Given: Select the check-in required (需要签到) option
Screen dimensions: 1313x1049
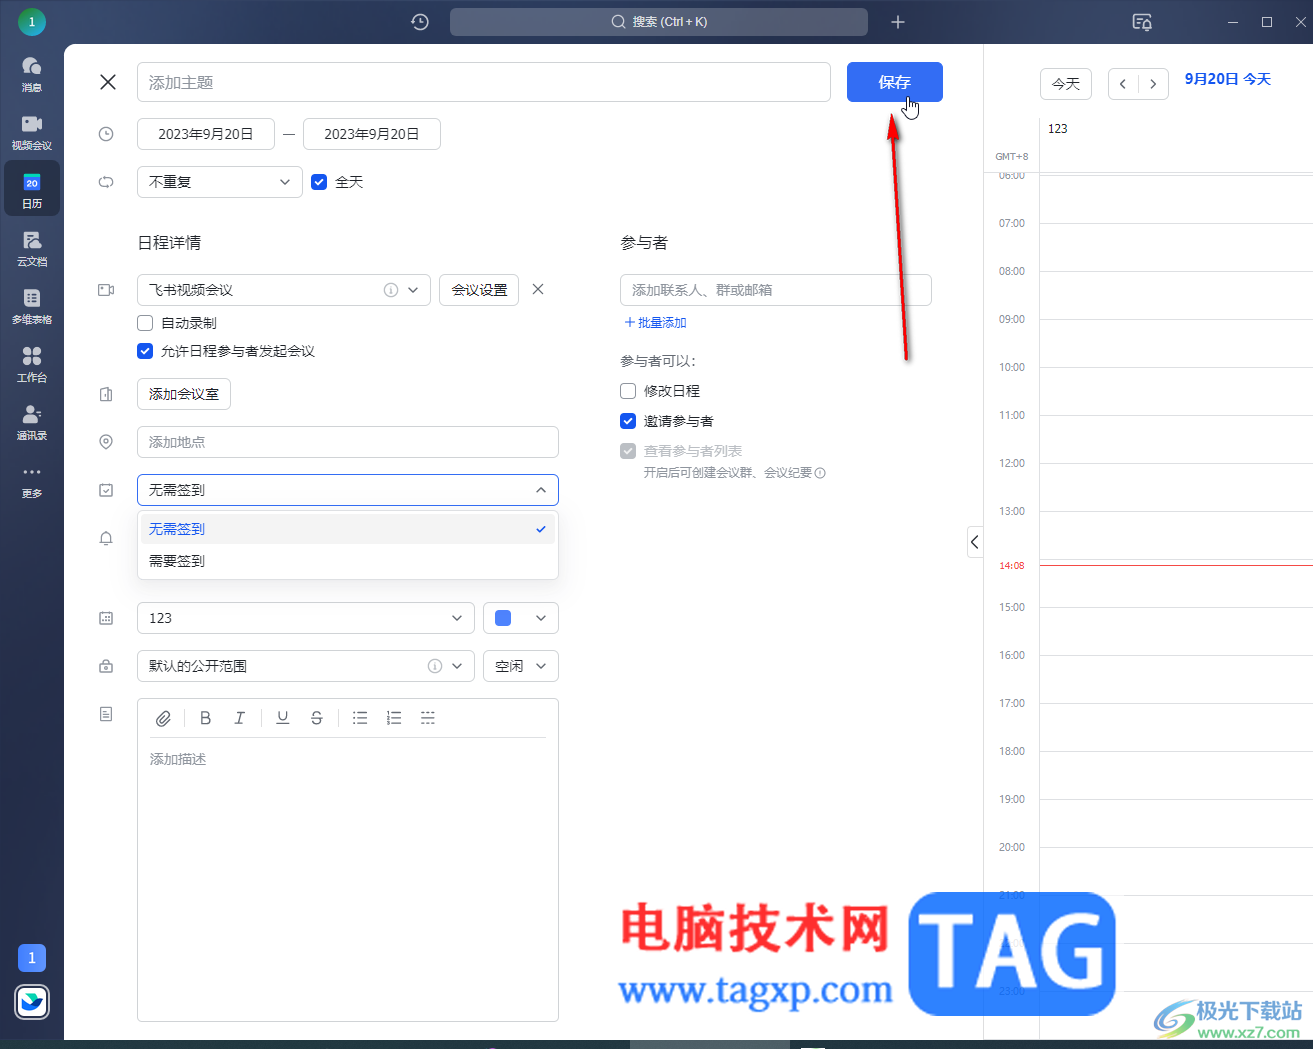Looking at the screenshot, I should coord(348,561).
